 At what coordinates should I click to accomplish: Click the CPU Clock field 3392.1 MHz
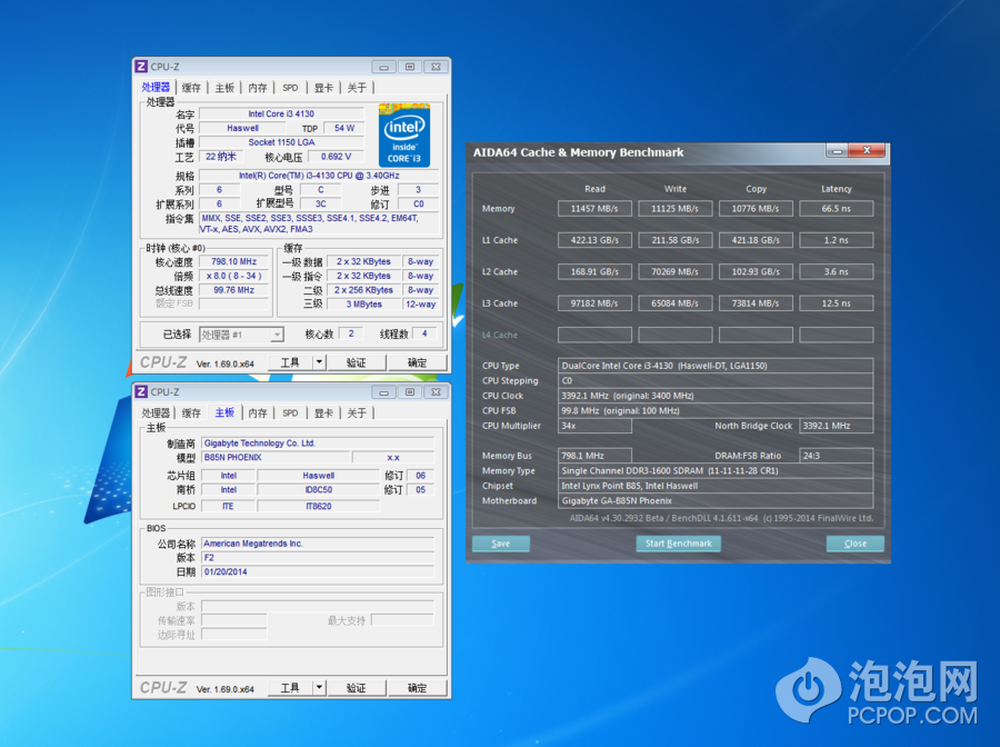(x=716, y=396)
